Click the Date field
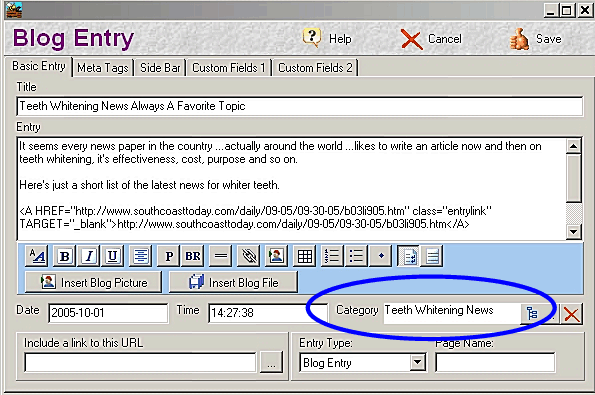Image resolution: width=595 pixels, height=395 pixels. point(108,313)
